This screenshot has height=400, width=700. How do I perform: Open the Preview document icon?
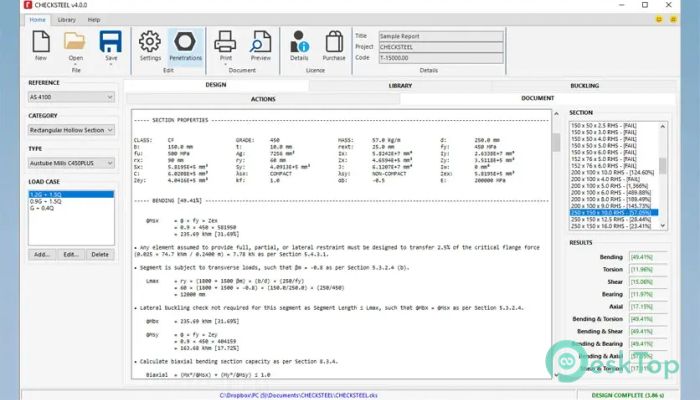tap(260, 42)
